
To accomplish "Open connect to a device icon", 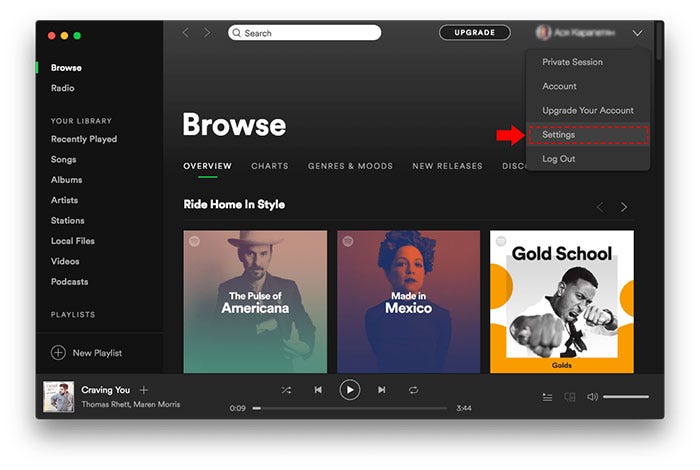I will [x=570, y=397].
